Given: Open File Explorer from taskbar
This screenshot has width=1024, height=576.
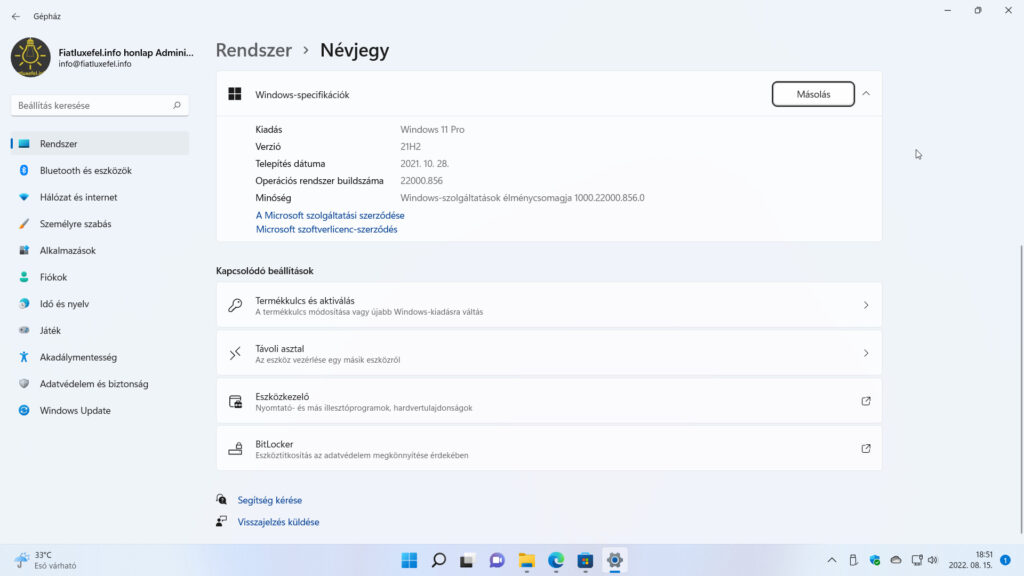Looking at the screenshot, I should click(x=526, y=560).
